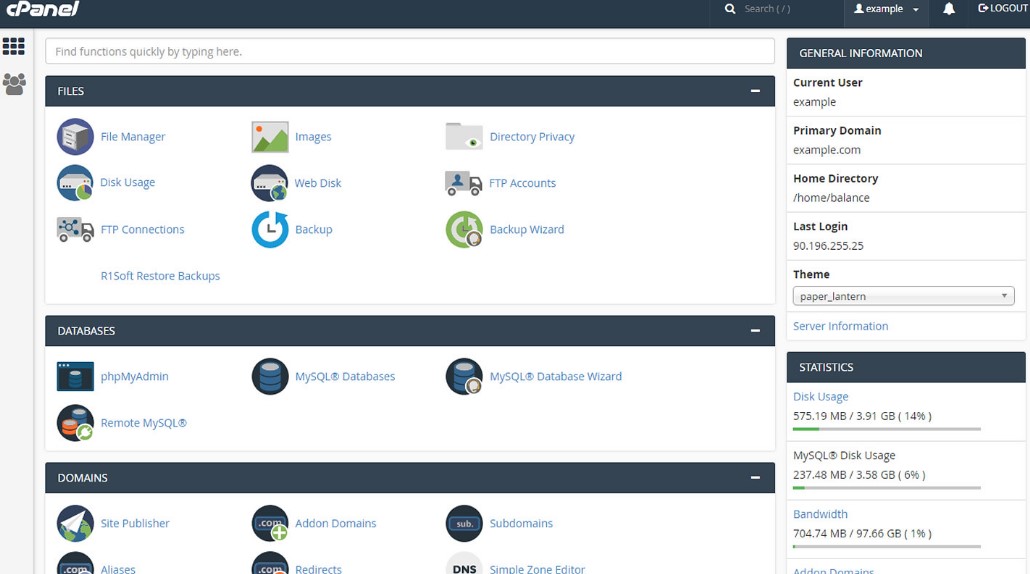Open the example user menu

(x=885, y=9)
